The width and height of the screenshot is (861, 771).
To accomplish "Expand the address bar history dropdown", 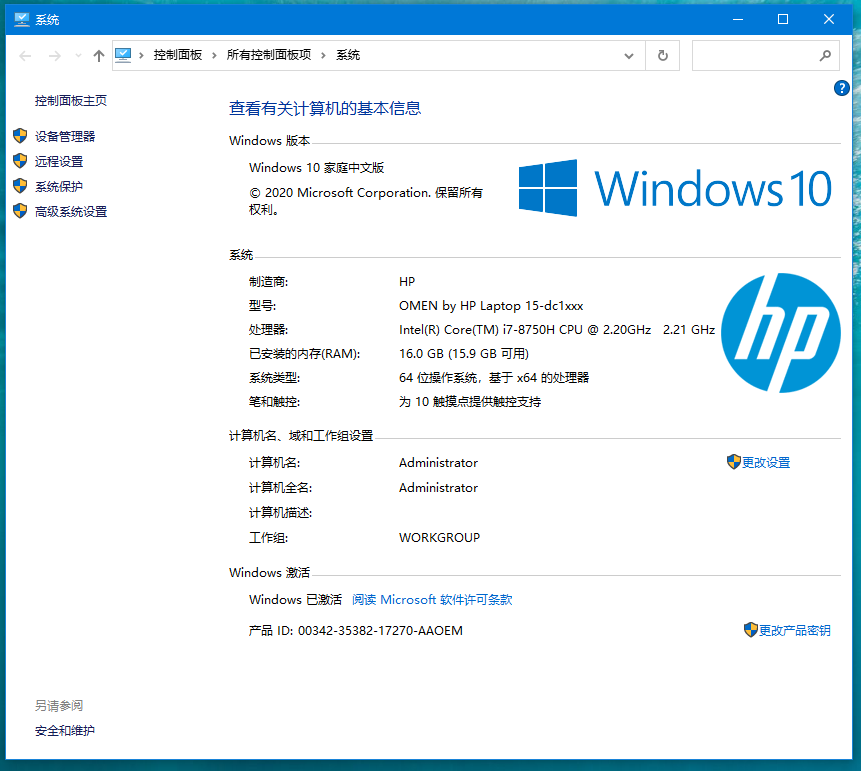I will coord(628,56).
